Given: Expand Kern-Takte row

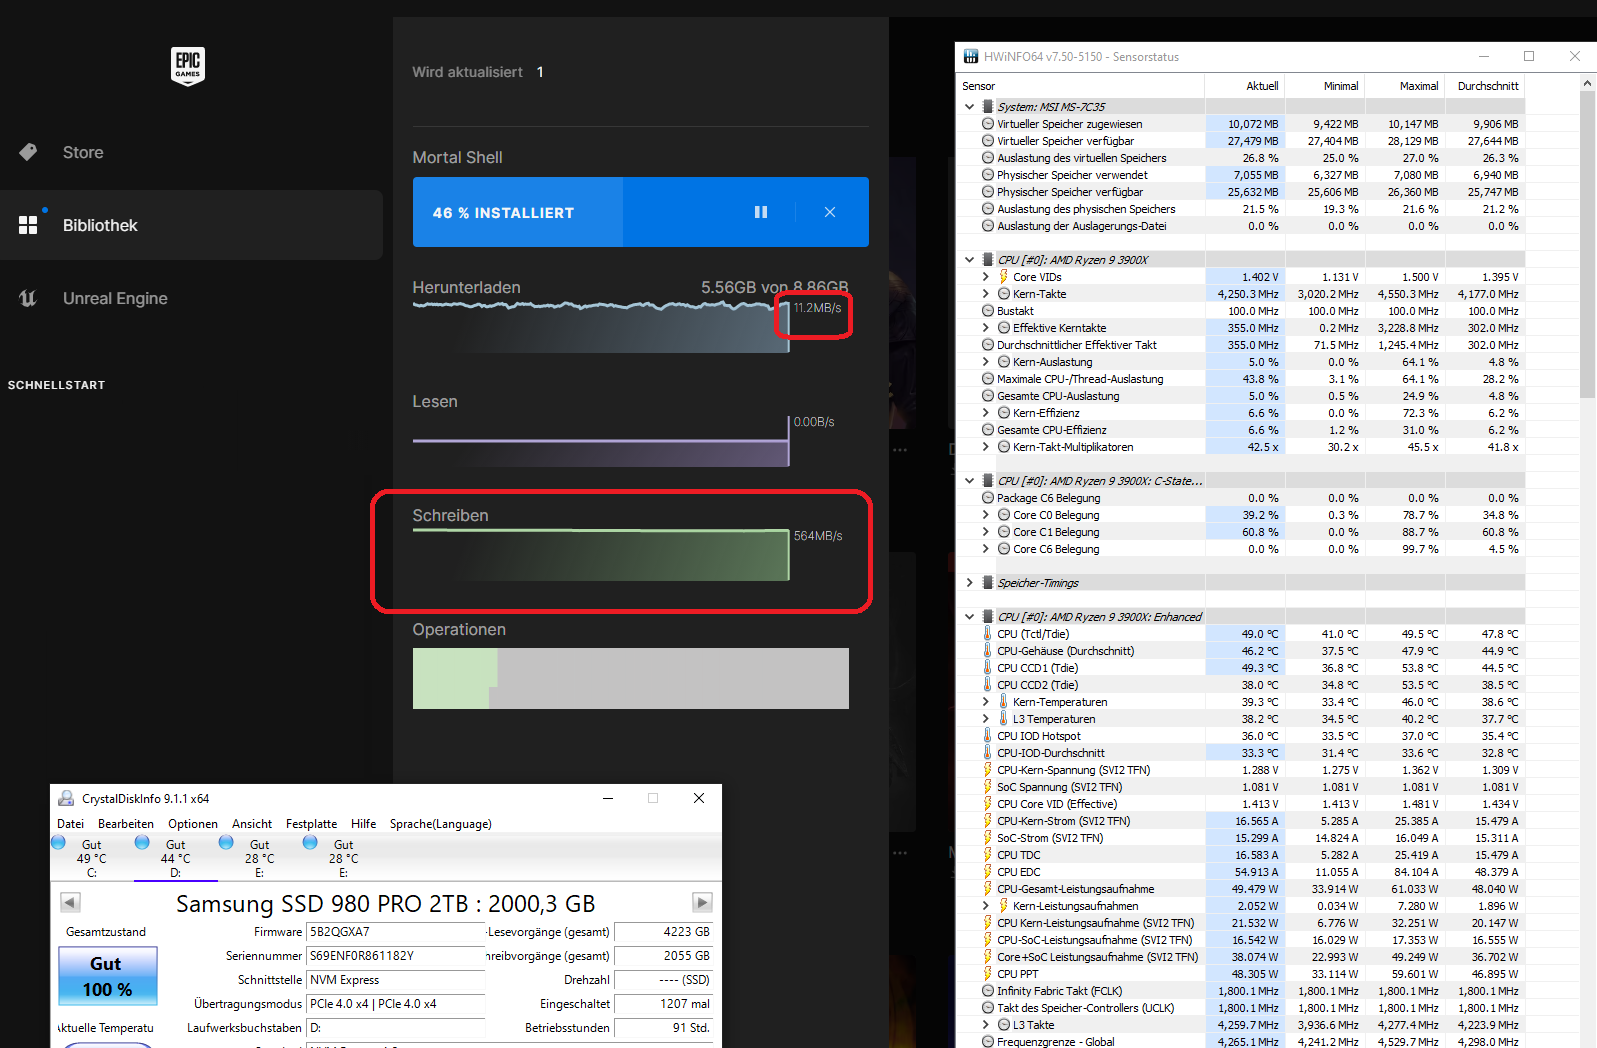Looking at the screenshot, I should tap(985, 294).
